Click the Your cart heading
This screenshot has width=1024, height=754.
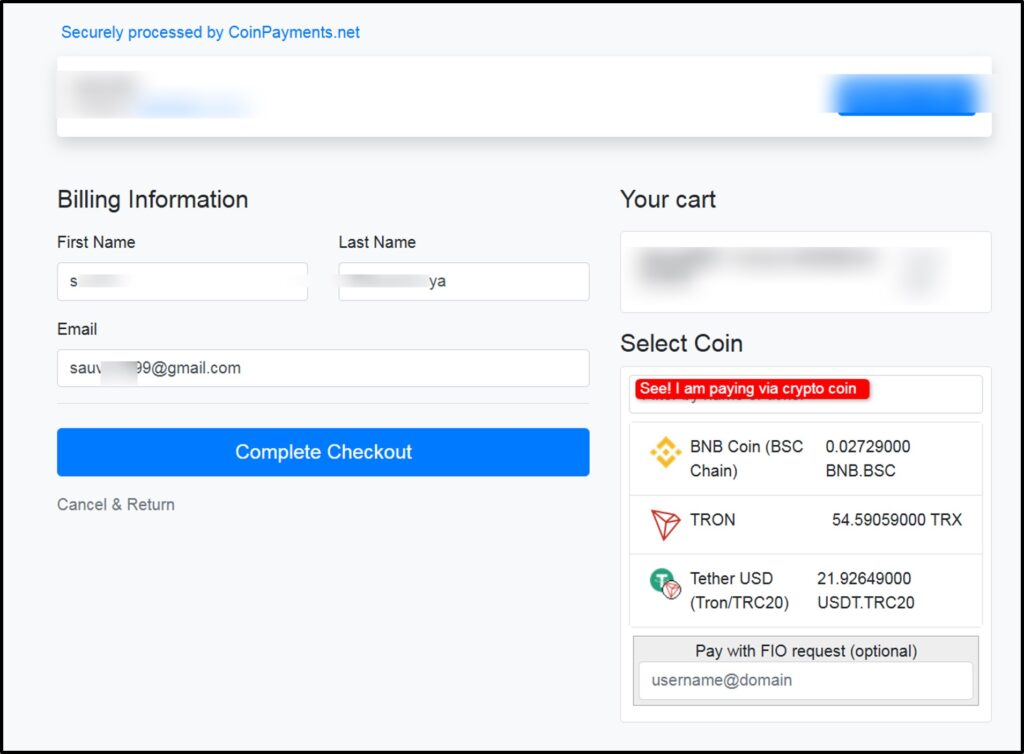point(668,200)
